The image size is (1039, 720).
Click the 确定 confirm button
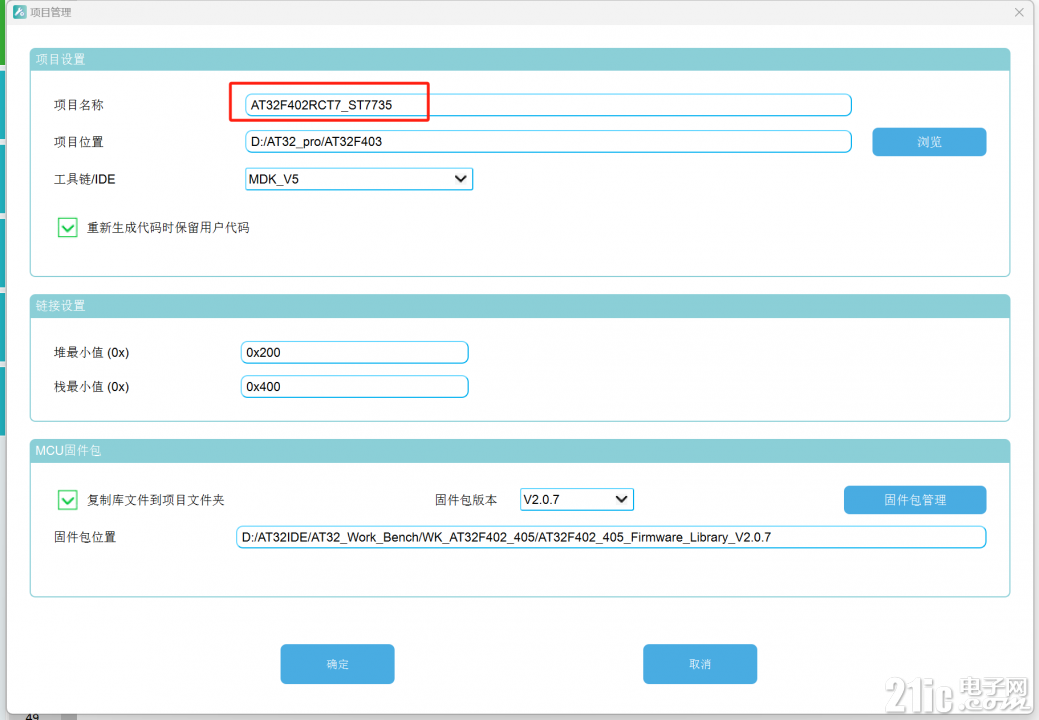click(x=337, y=664)
